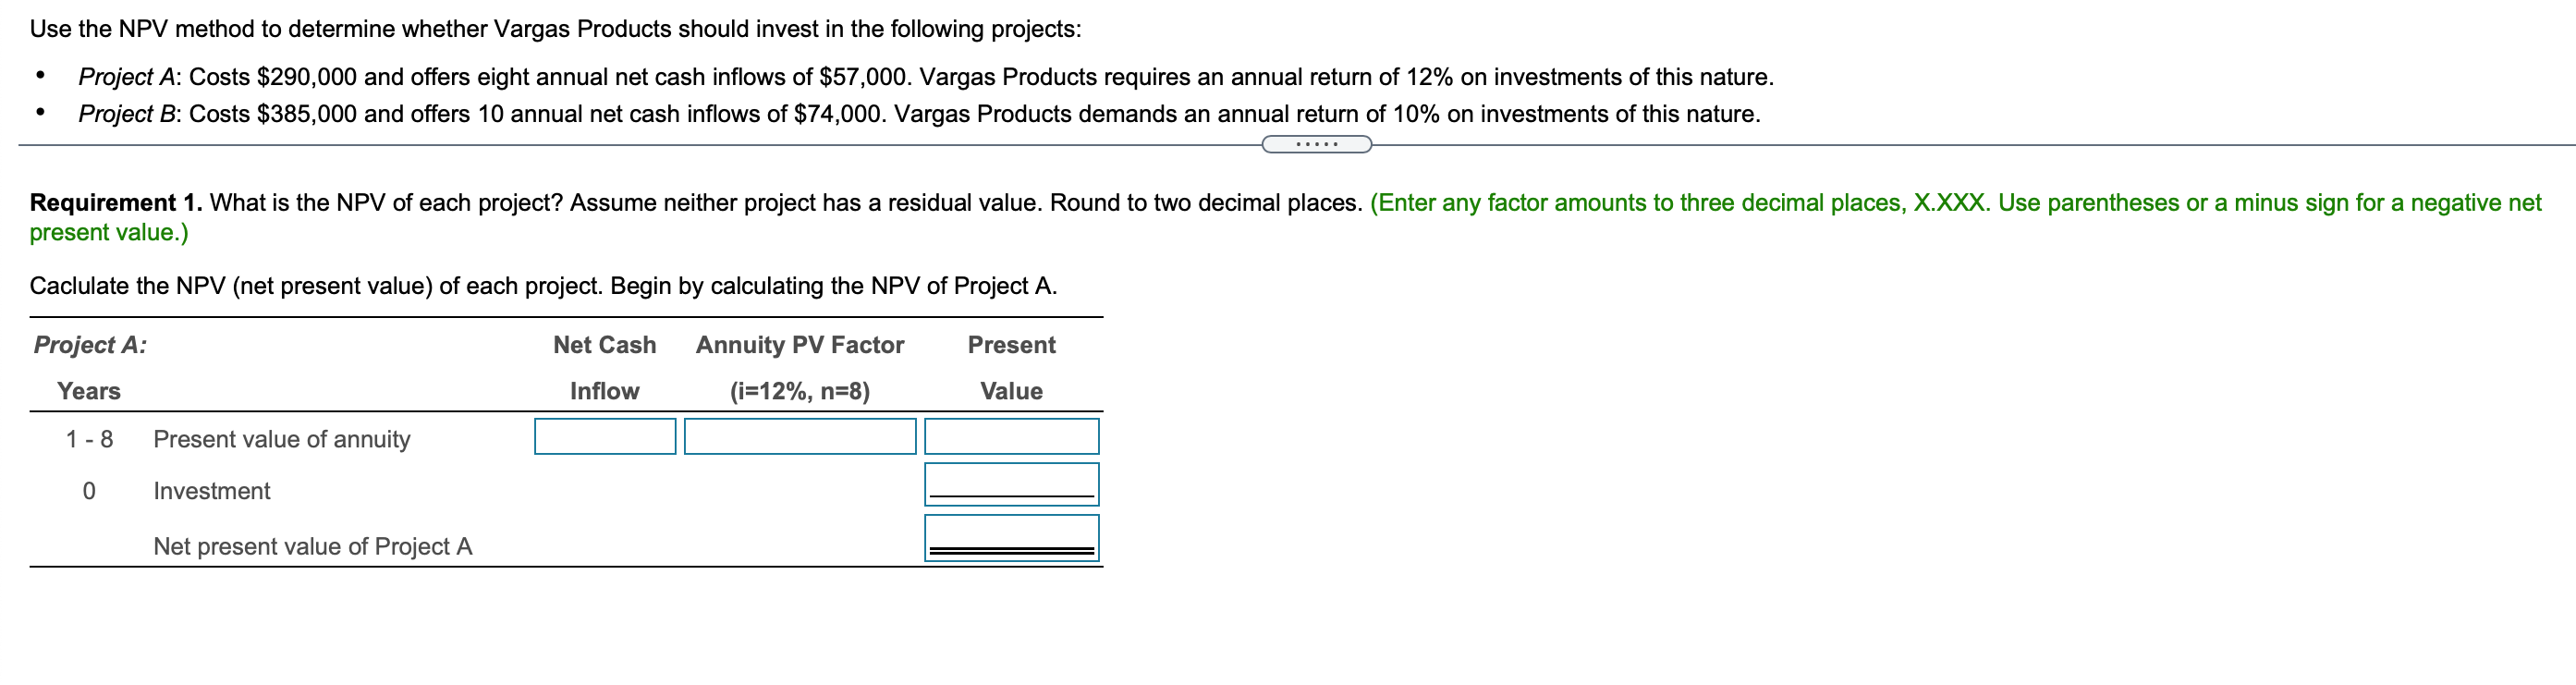The height and width of the screenshot is (685, 2576).
Task: Expand the collapsed dotted pill divider
Action: coord(1317,144)
